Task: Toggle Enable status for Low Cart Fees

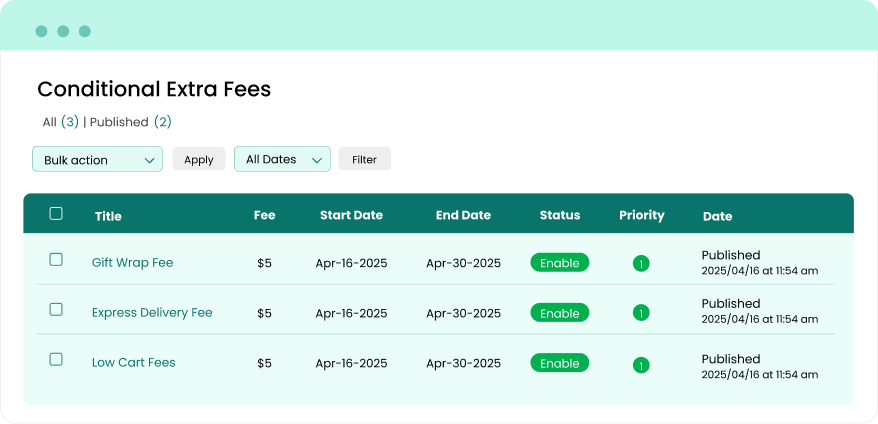Action: click(x=560, y=363)
